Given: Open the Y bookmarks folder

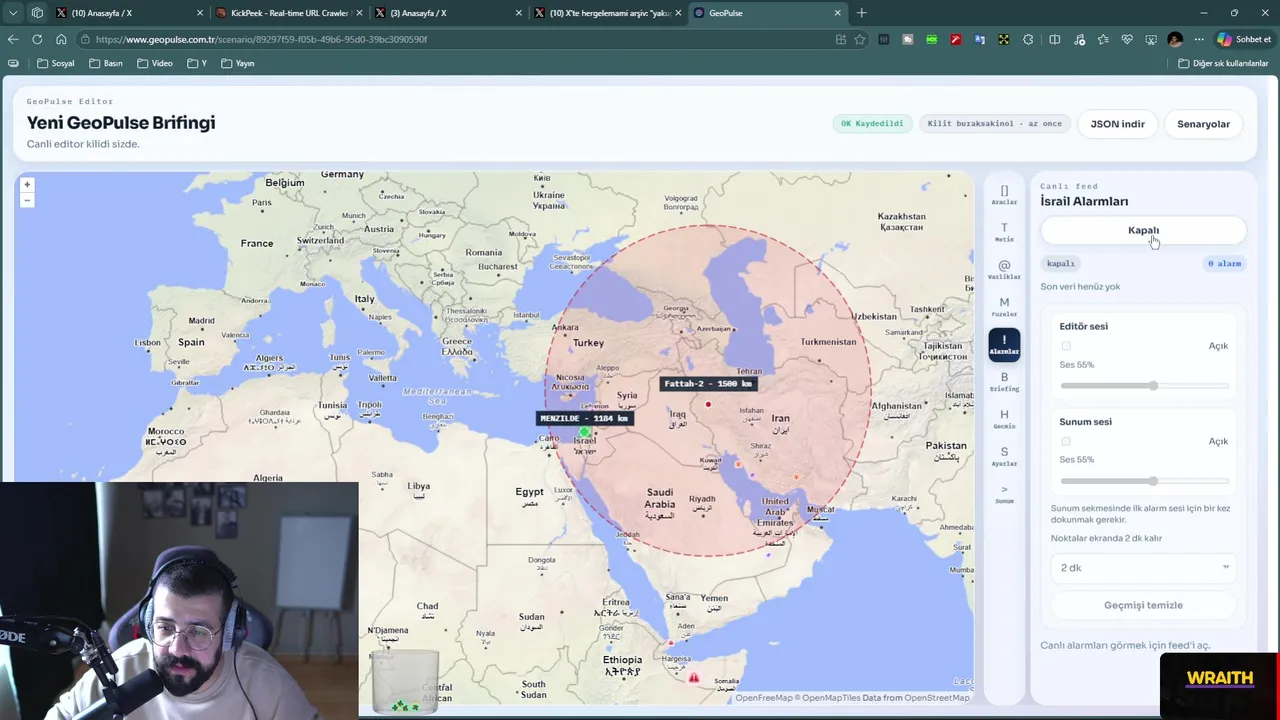Looking at the screenshot, I should coord(197,63).
